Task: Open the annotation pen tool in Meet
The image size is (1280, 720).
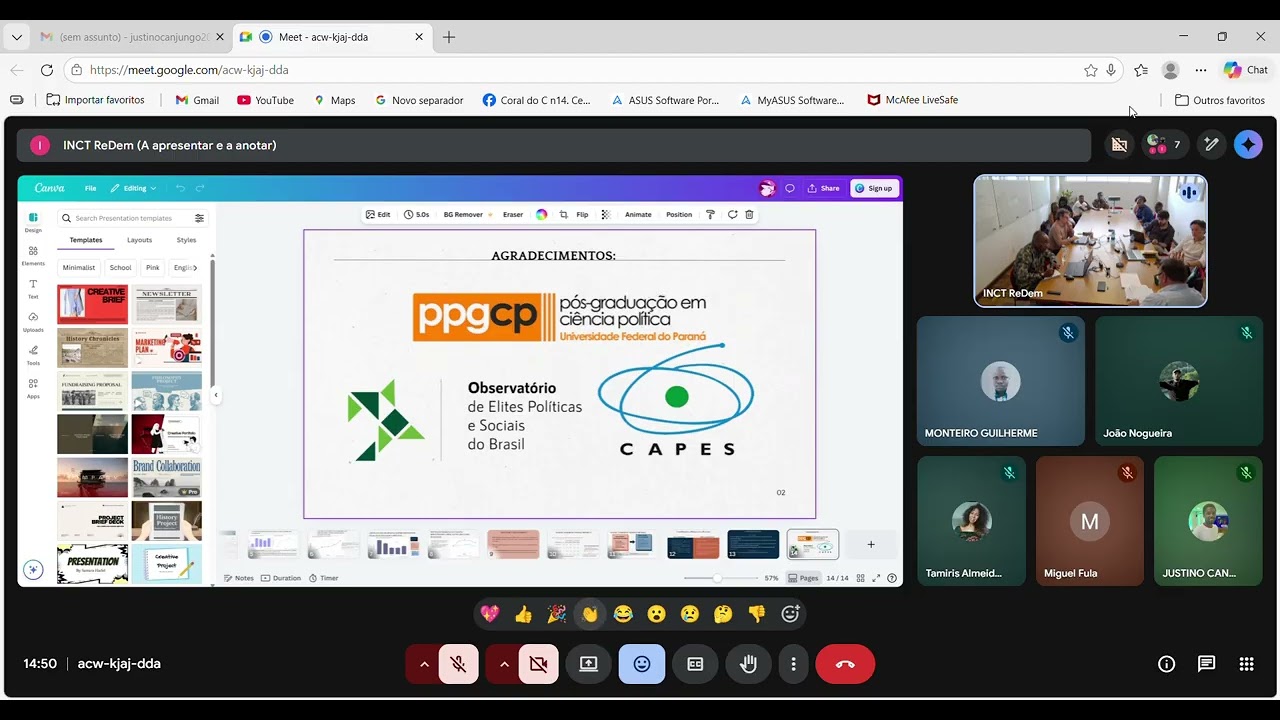Action: tap(1212, 145)
